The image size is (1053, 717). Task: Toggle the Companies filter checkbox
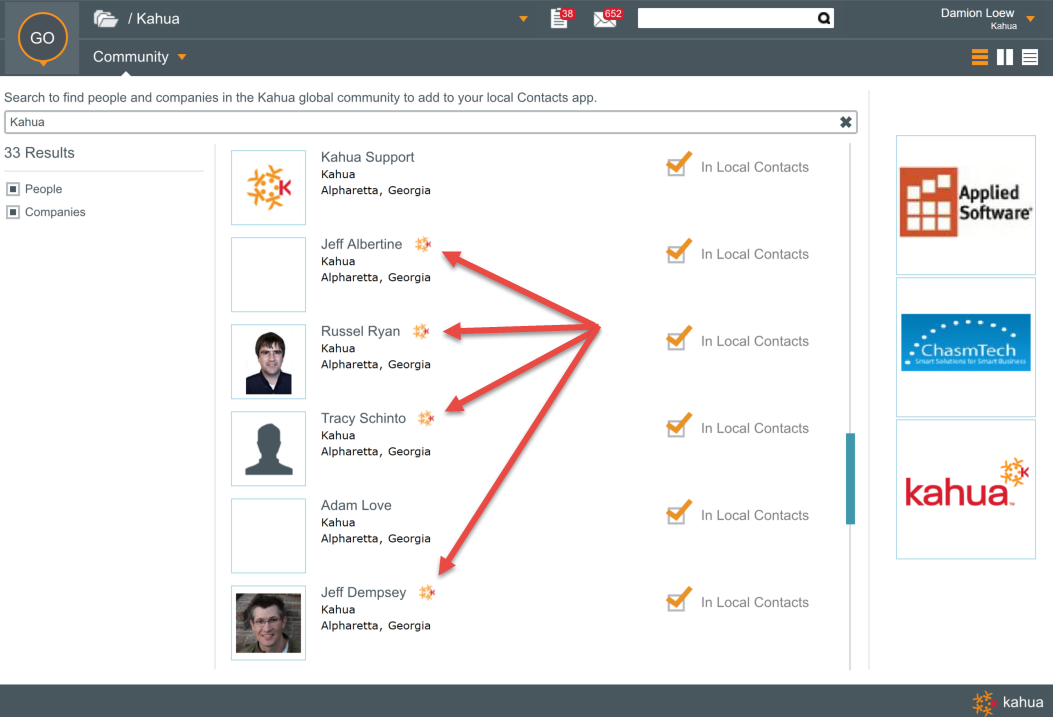coord(13,212)
